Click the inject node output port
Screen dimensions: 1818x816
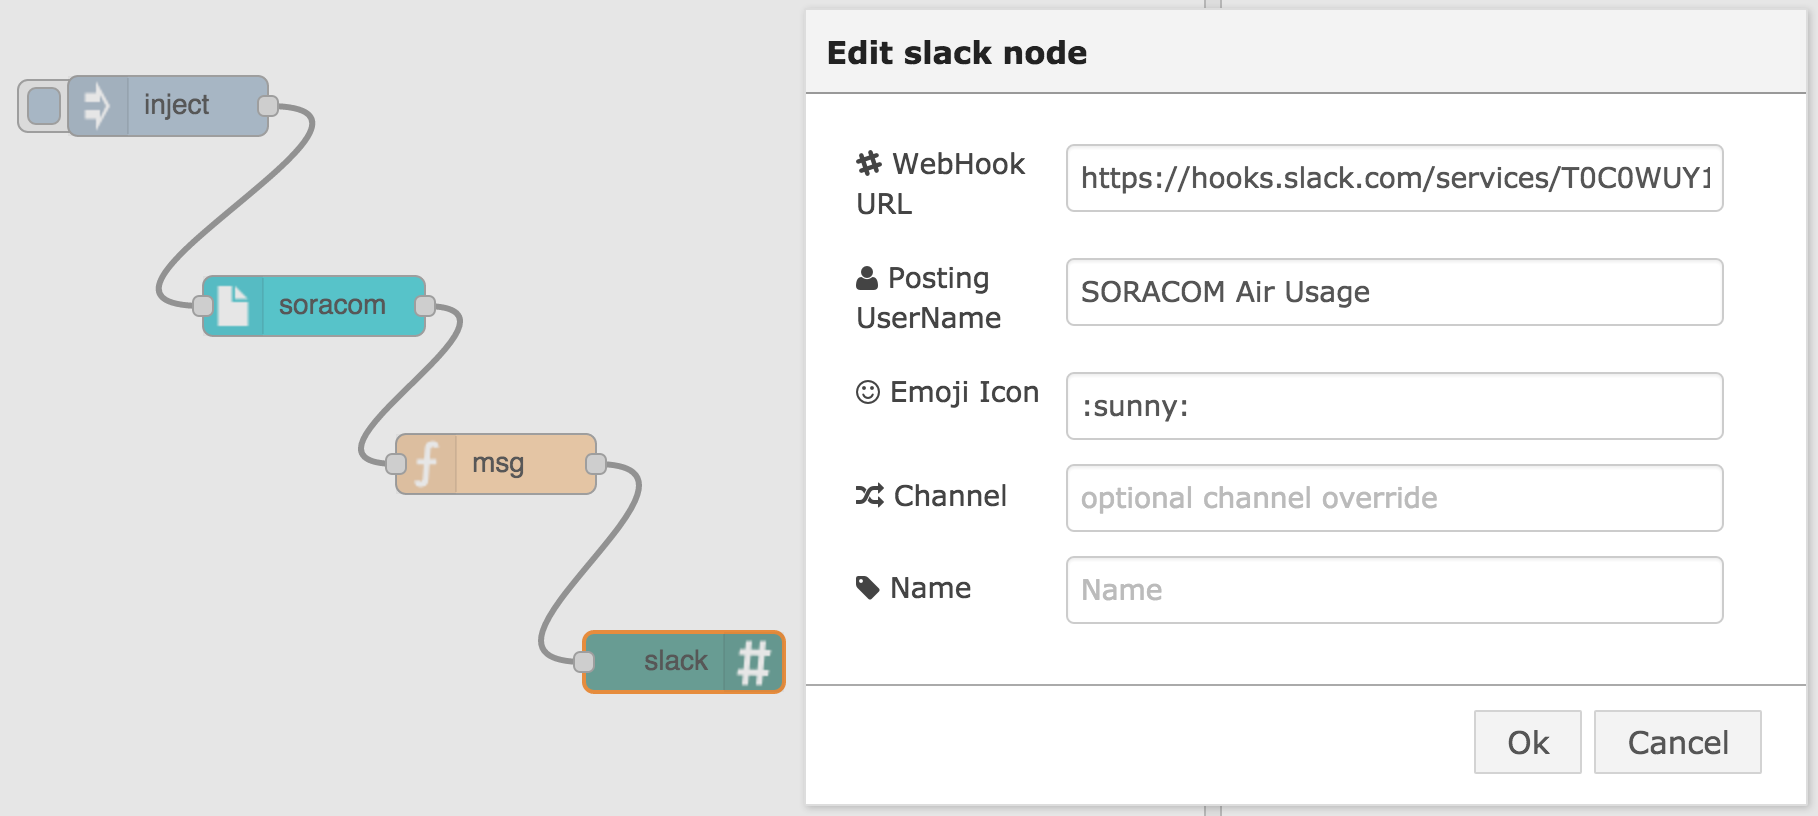tap(268, 106)
